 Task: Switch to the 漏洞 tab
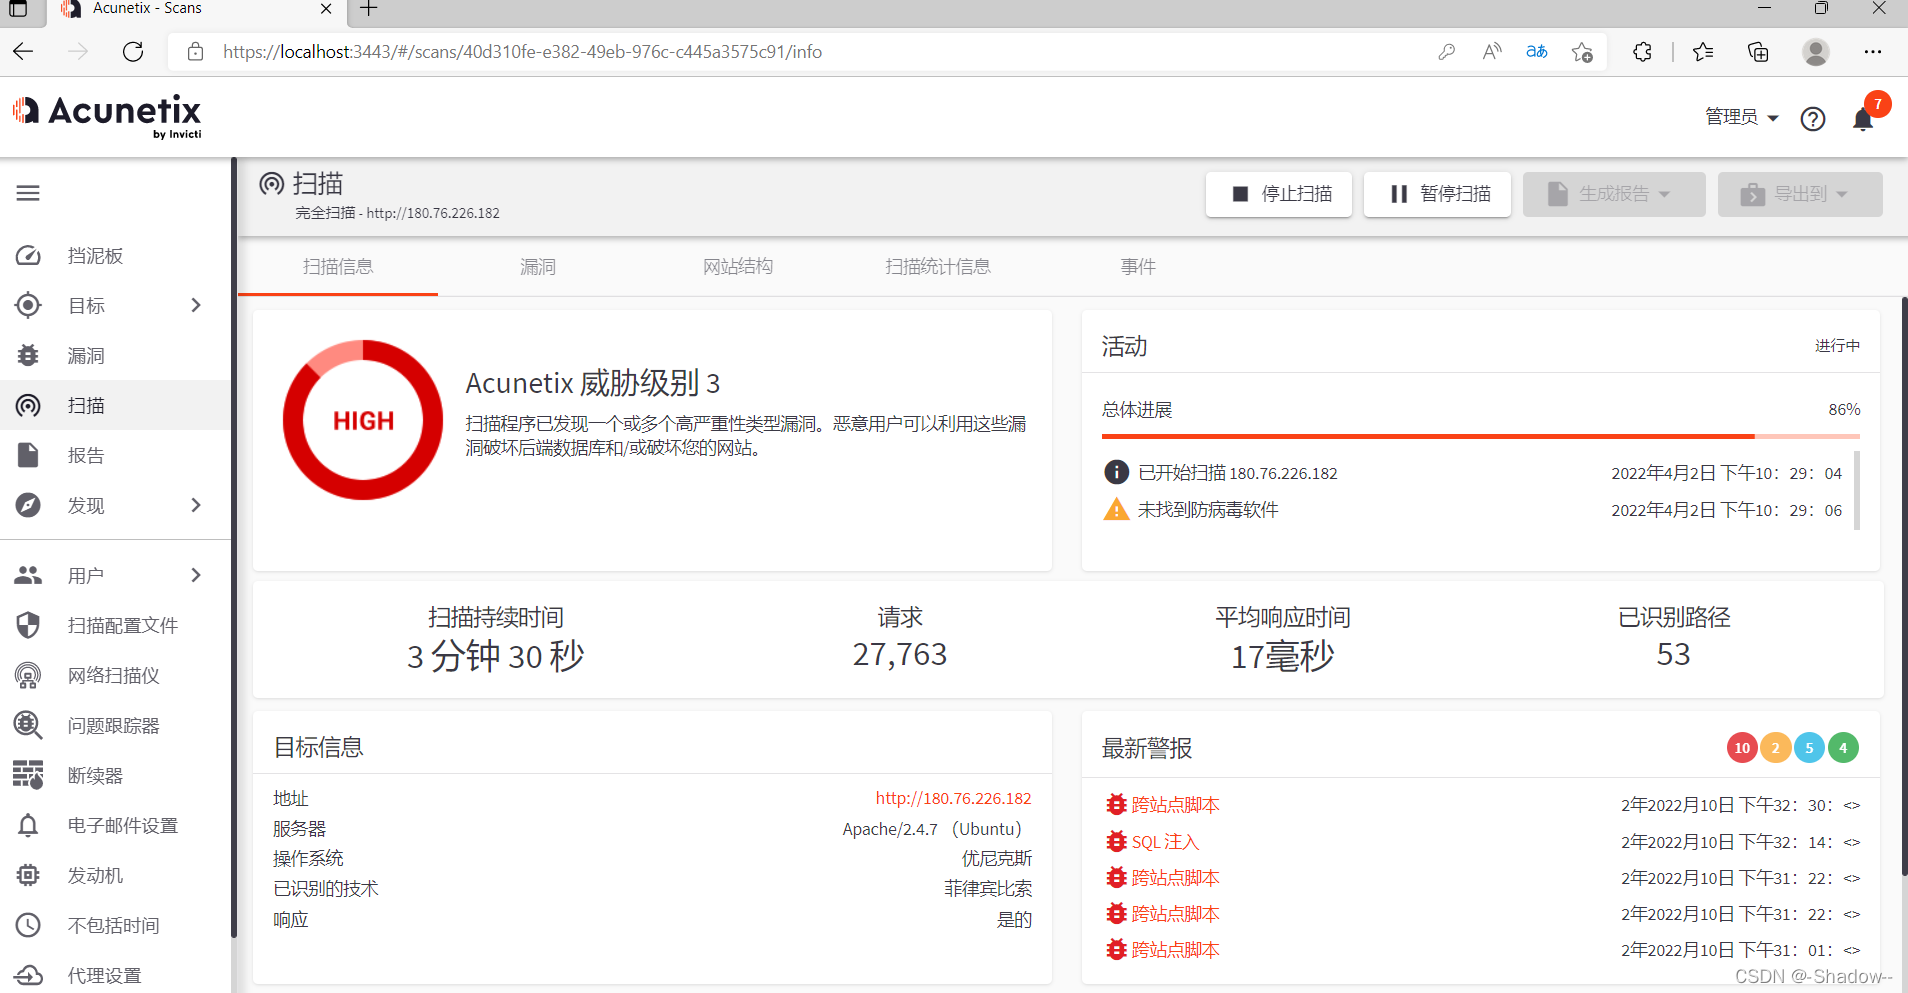tap(538, 266)
